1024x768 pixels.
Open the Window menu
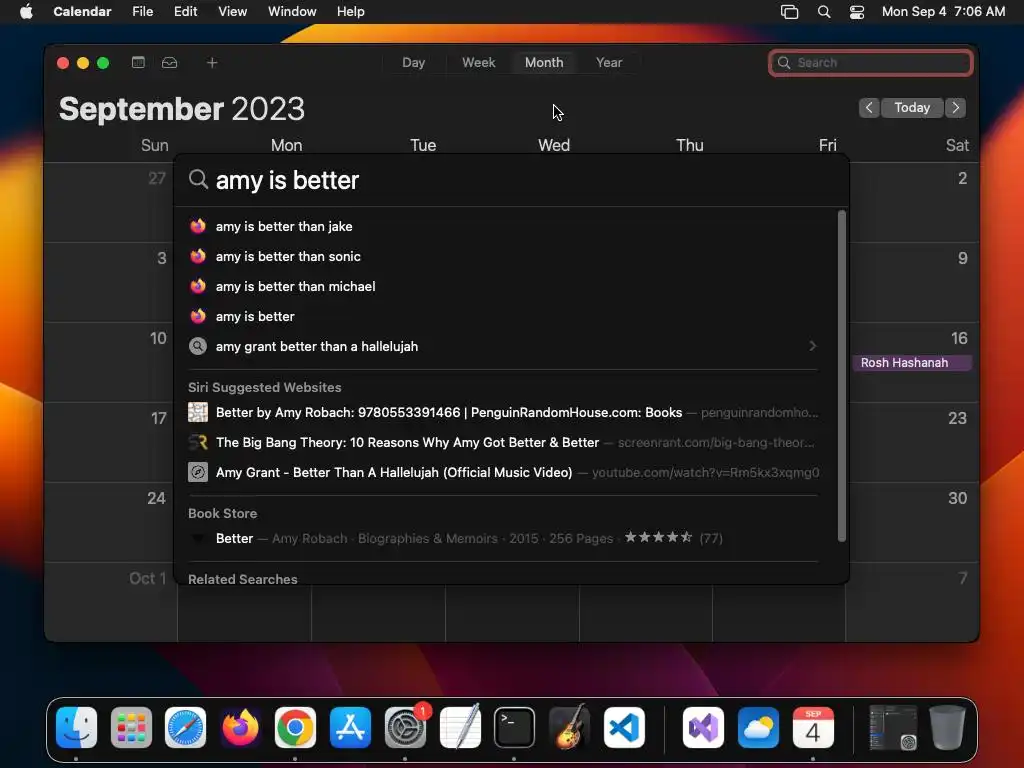[x=292, y=11]
